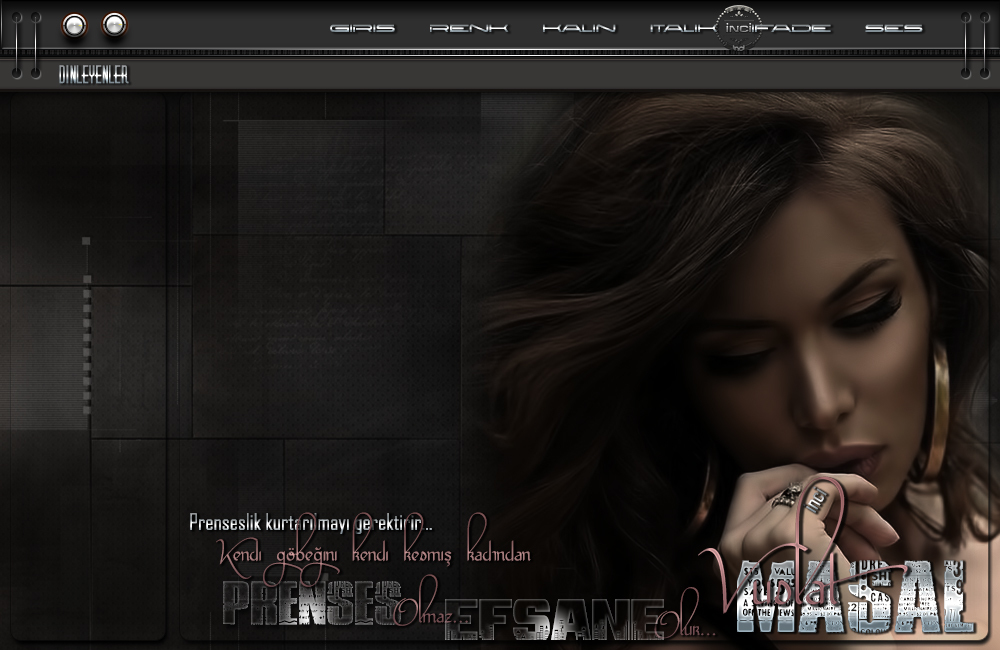
Task: Click the white 'Prenseslik kurtarılmayı gerektirir' quote line
Action: tap(311, 523)
